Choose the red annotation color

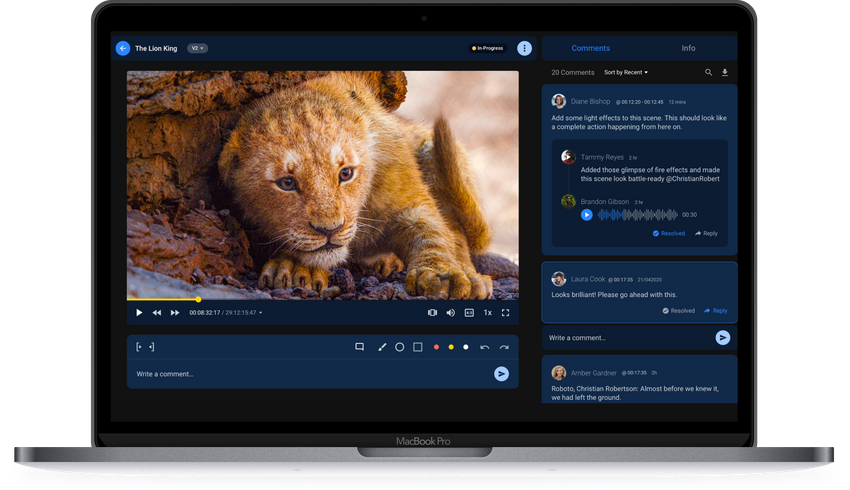coord(436,347)
